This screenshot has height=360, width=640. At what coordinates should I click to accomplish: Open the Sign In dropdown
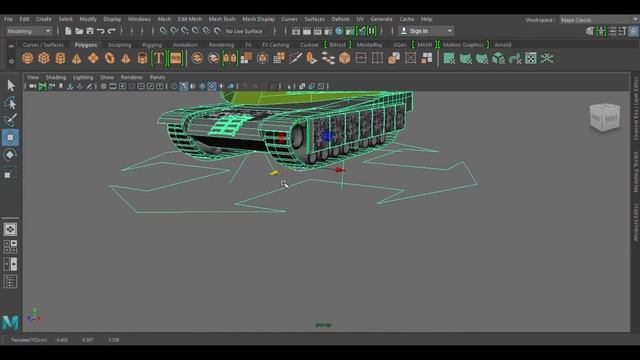pos(426,31)
